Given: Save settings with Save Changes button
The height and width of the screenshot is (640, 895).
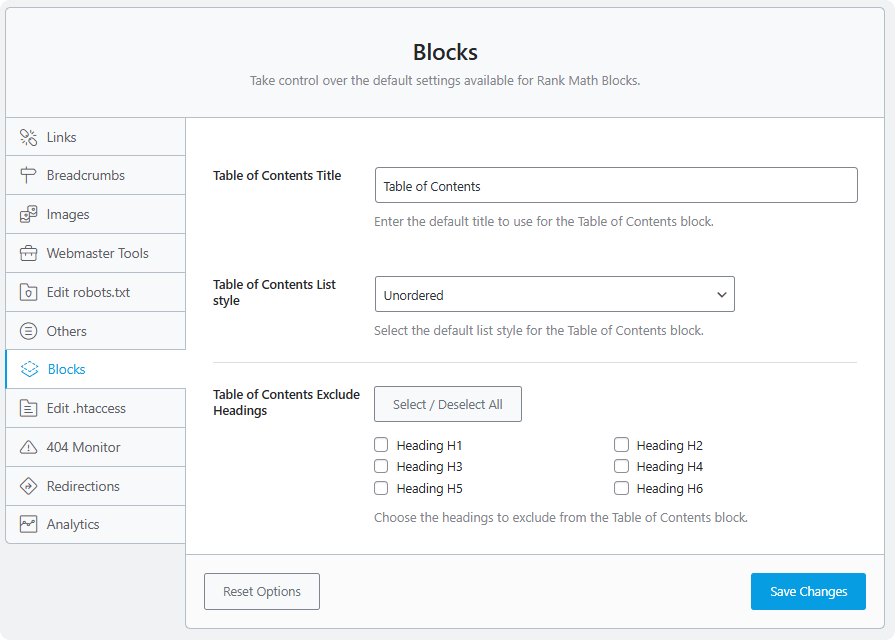Looking at the screenshot, I should pyautogui.click(x=808, y=591).
